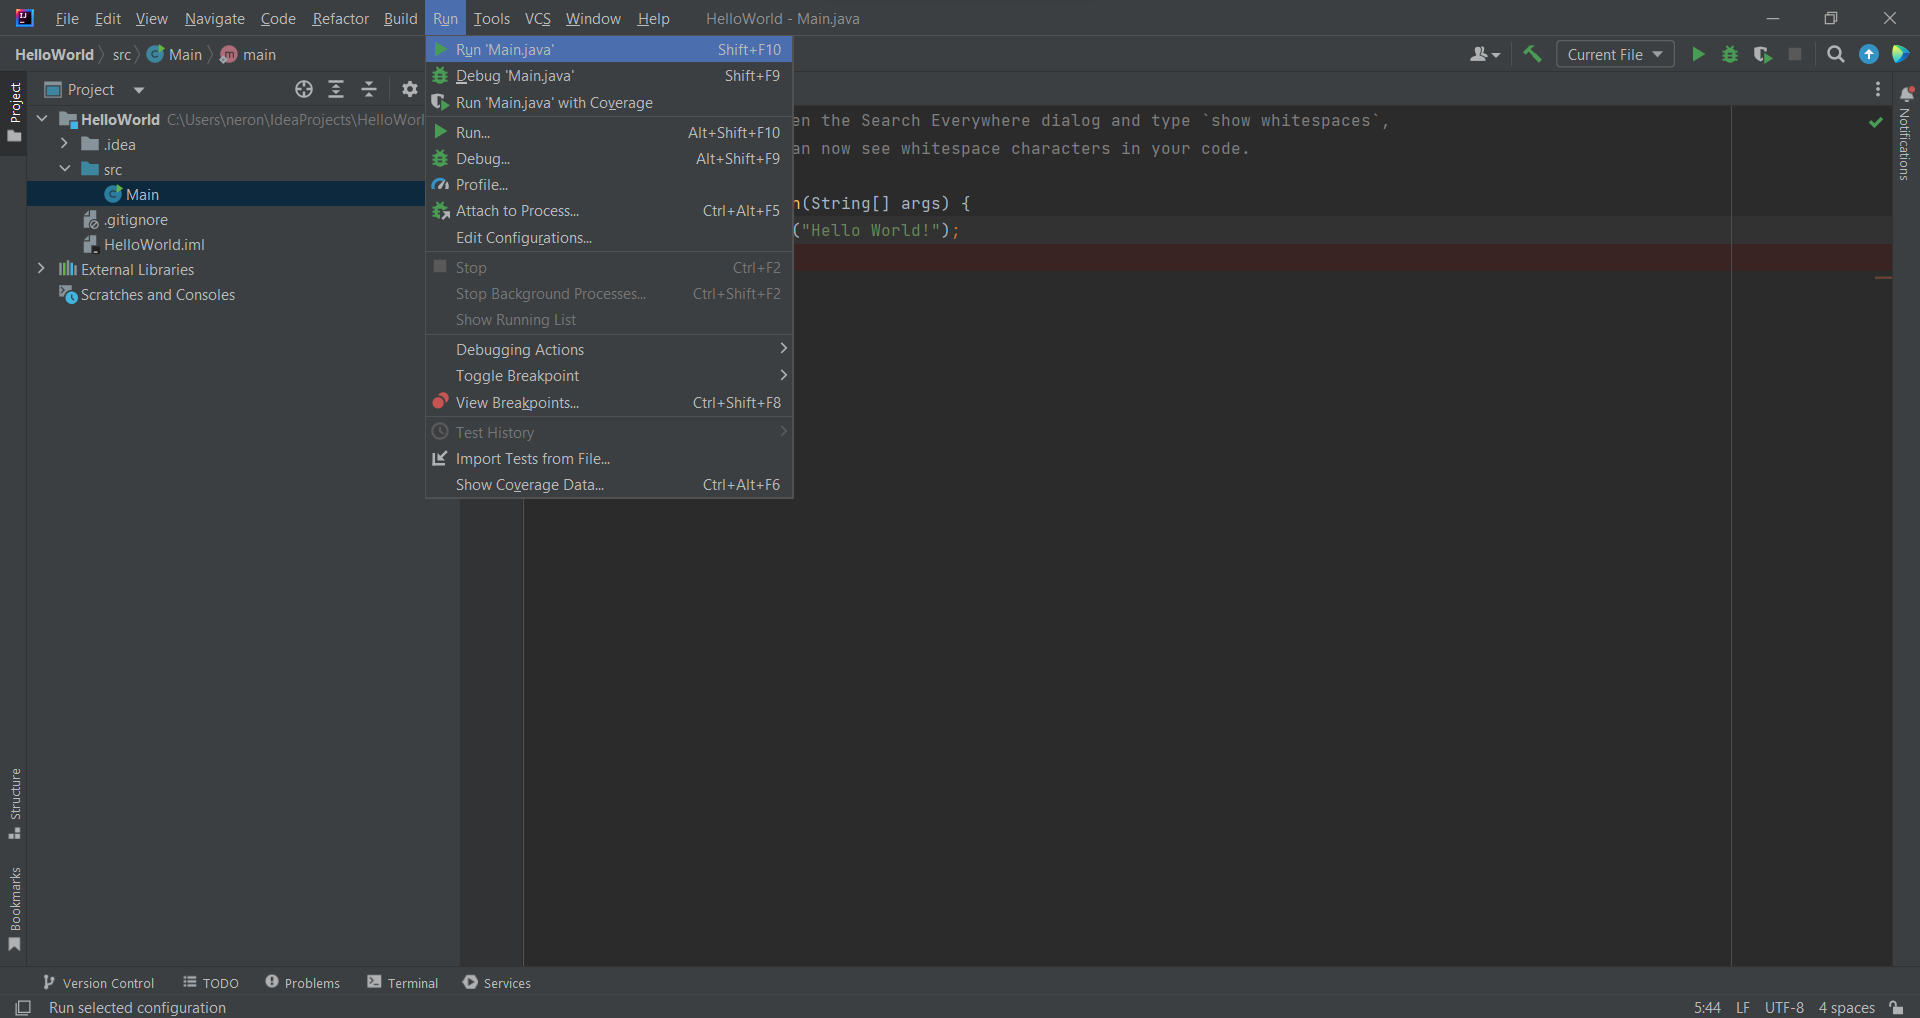This screenshot has height=1018, width=1920.
Task: Open the Current File run configuration dropdown
Action: point(1614,55)
